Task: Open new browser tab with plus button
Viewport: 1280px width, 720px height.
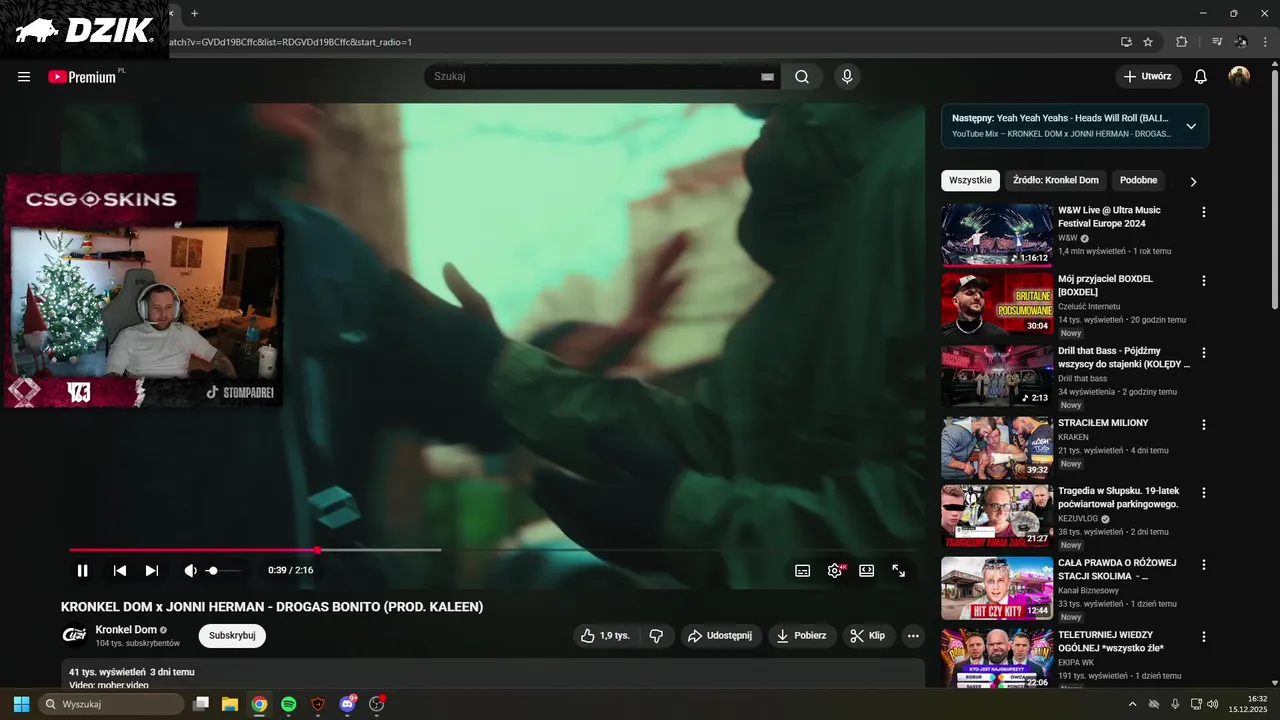Action: (x=194, y=13)
